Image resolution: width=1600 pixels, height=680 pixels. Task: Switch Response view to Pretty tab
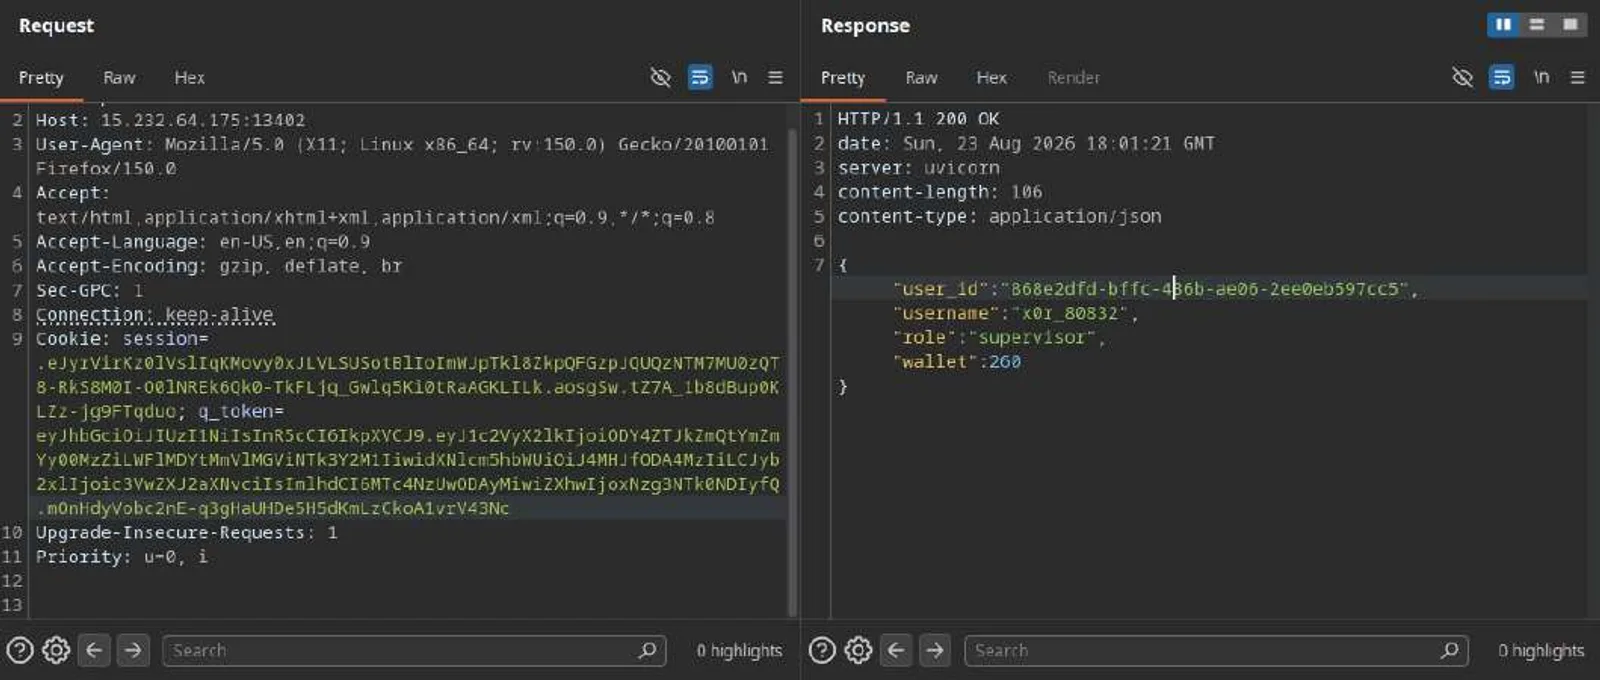coord(843,78)
